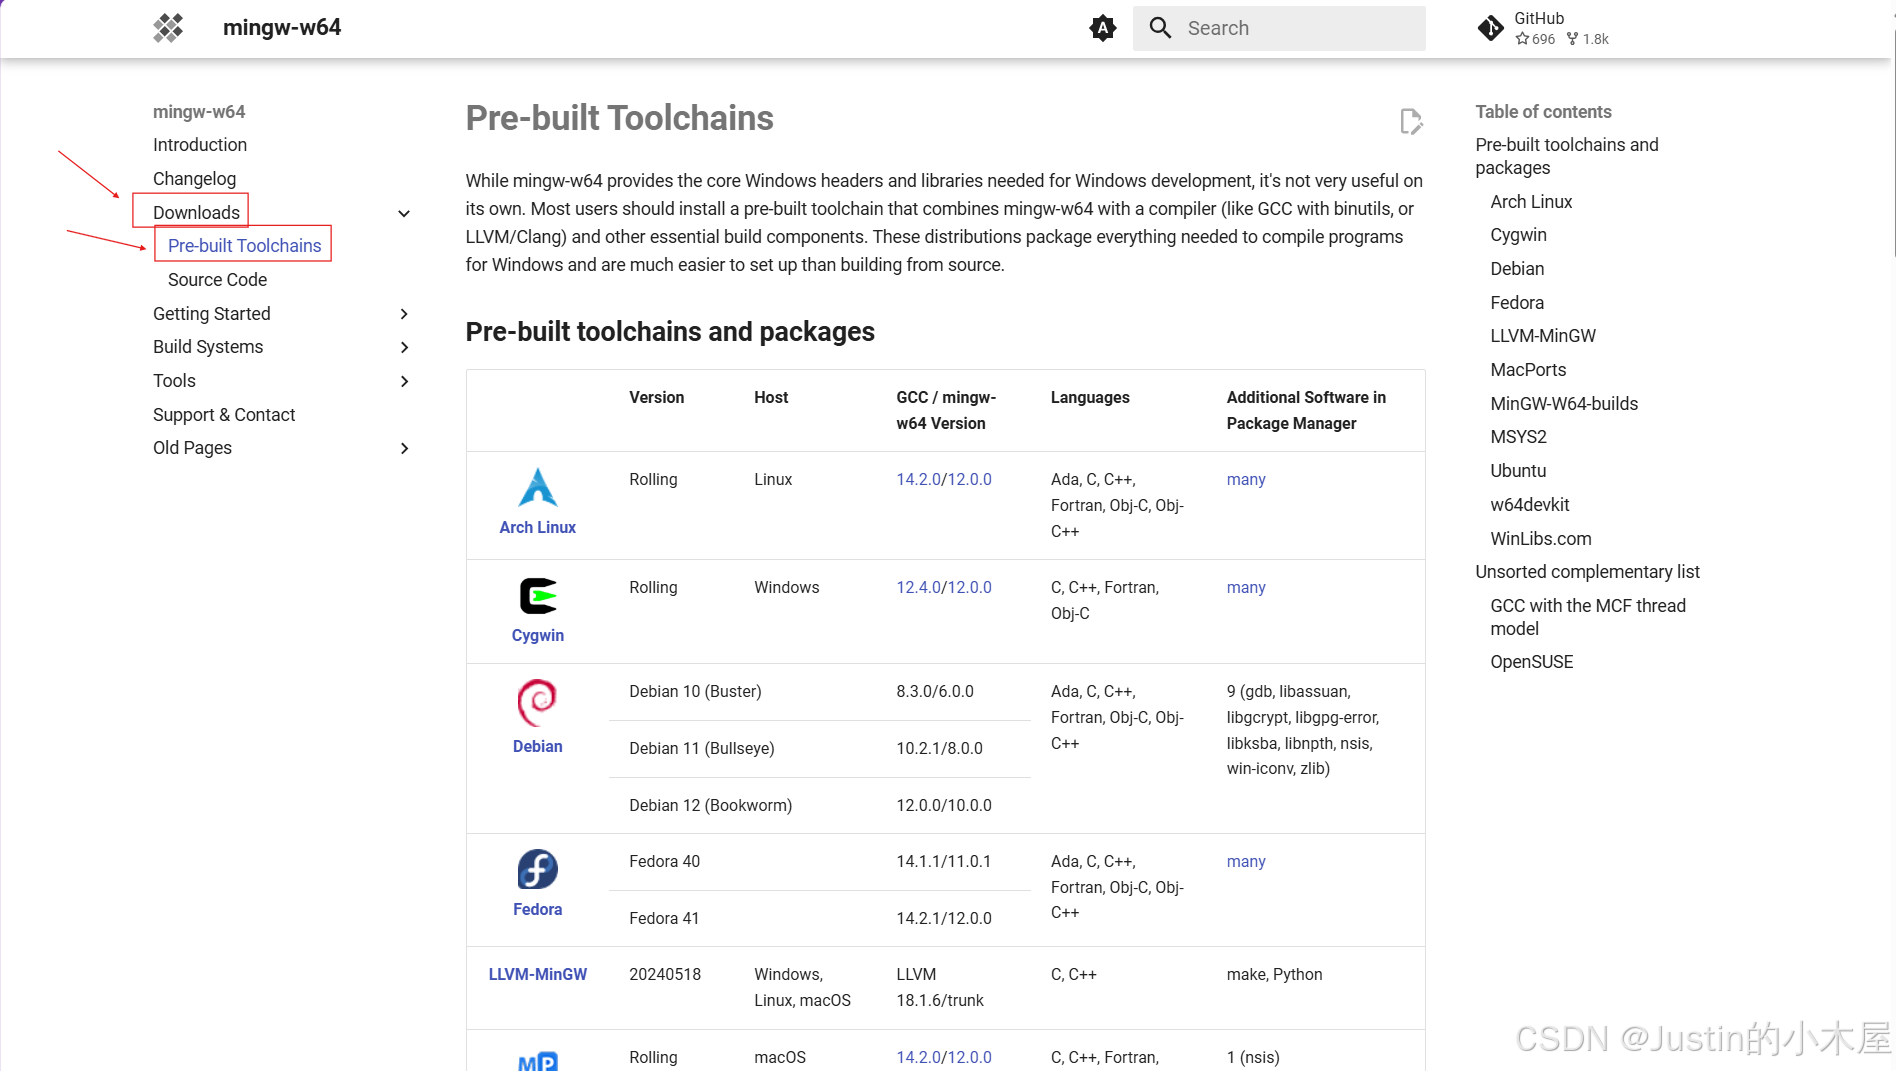Jump to LLVM-MinGW in table of contents
The height and width of the screenshot is (1071, 1896).
click(x=1543, y=336)
